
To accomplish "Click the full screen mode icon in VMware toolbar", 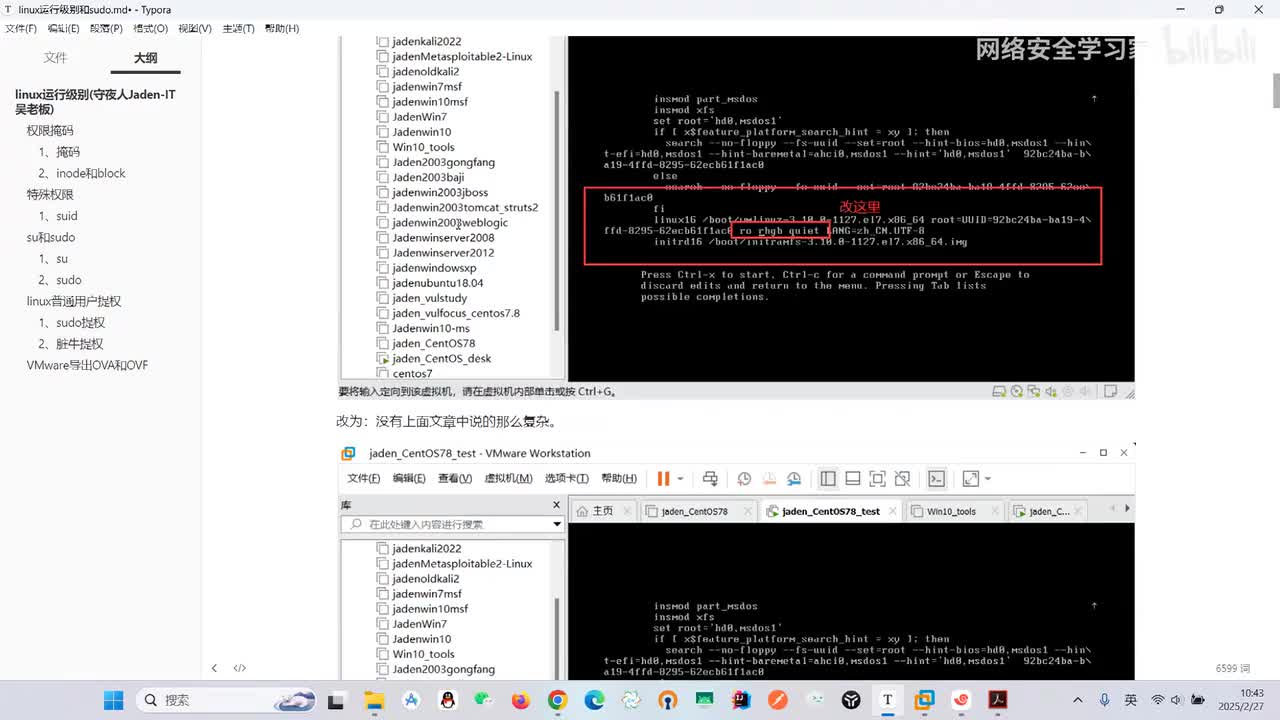I will click(x=877, y=479).
